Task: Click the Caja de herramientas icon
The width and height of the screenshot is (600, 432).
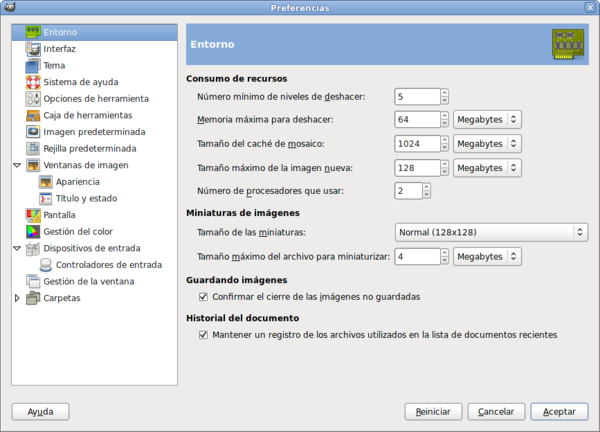Action: tap(33, 115)
